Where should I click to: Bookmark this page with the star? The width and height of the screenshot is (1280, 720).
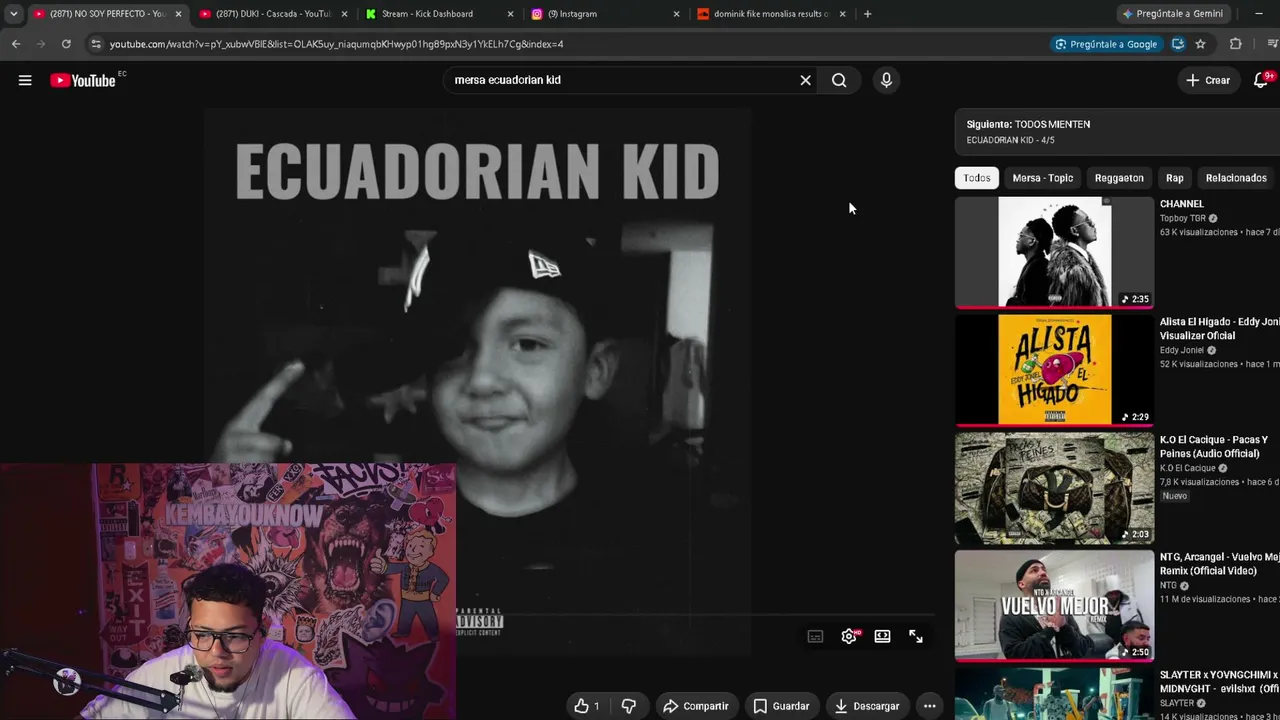click(1200, 44)
